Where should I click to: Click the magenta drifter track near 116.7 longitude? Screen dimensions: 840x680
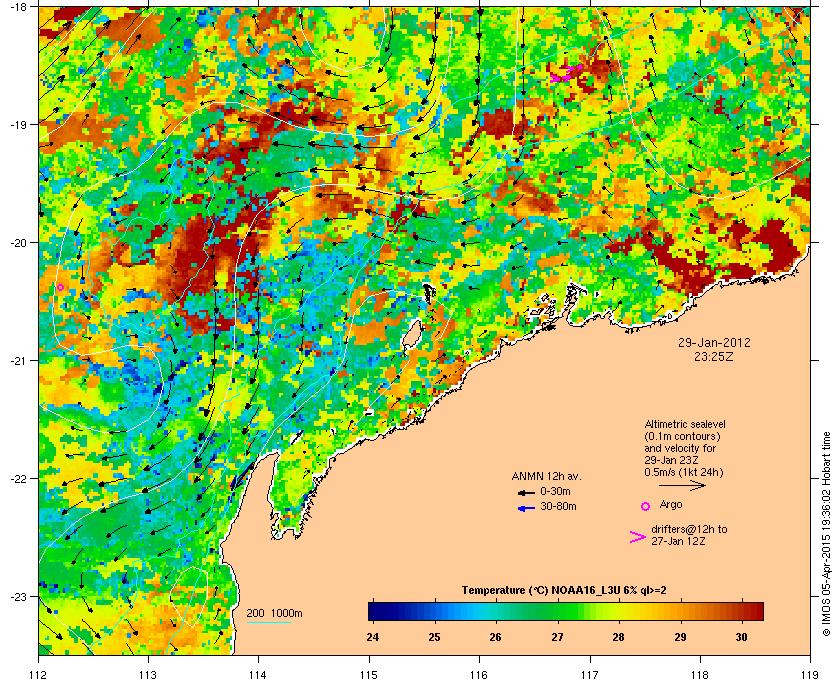pyautogui.click(x=567, y=73)
